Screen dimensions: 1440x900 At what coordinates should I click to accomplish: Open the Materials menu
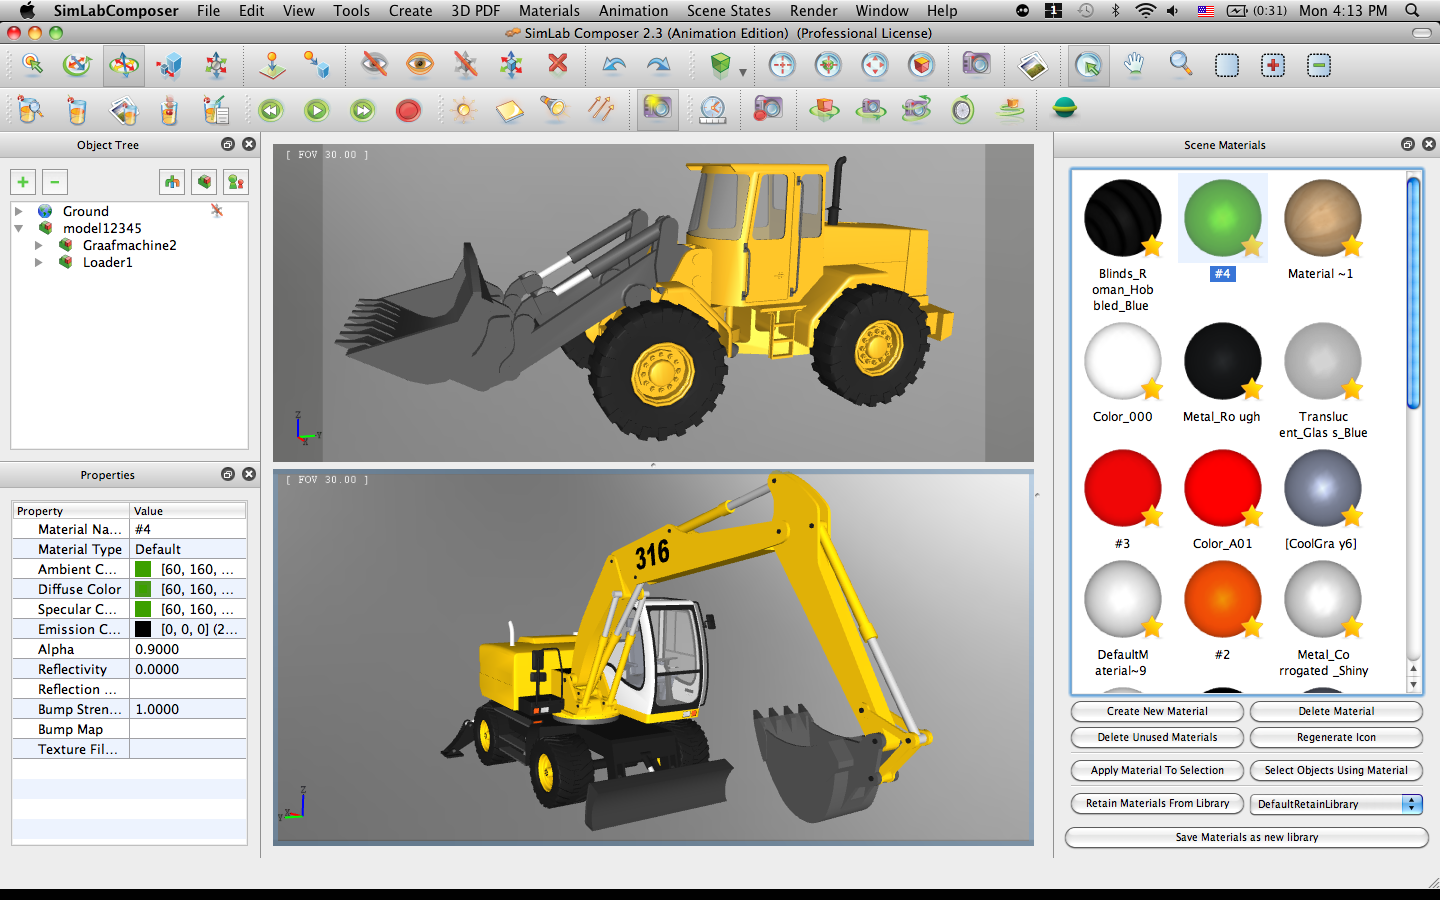pyautogui.click(x=548, y=11)
